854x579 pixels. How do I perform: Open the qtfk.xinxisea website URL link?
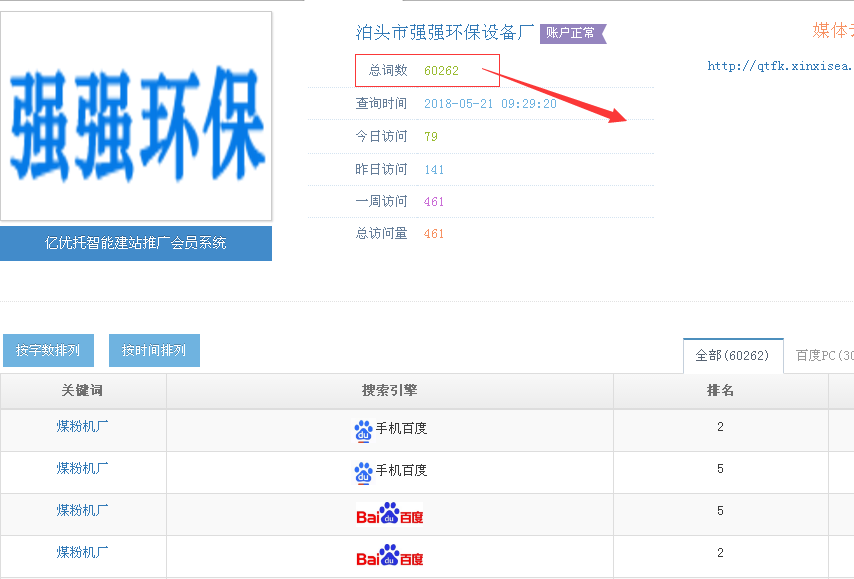click(x=779, y=66)
